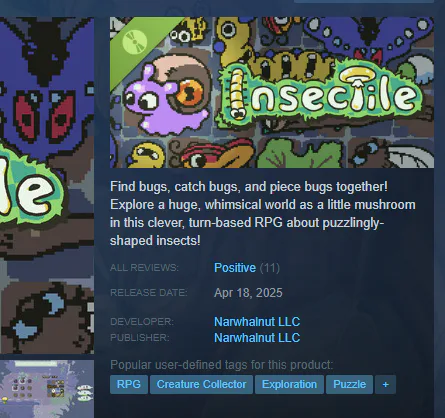The height and width of the screenshot is (418, 445).
Task: Open publisher Narwhalnut LLC link
Action: point(257,338)
